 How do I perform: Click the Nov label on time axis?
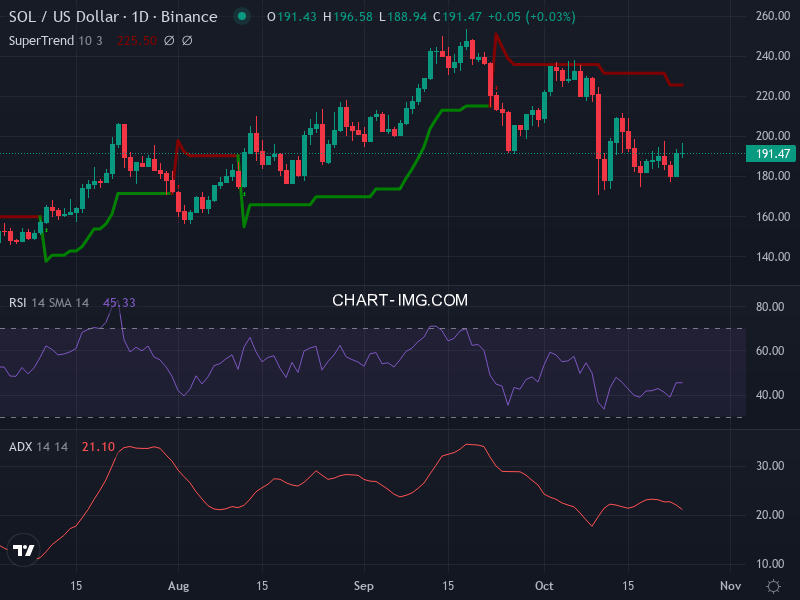pos(730,585)
